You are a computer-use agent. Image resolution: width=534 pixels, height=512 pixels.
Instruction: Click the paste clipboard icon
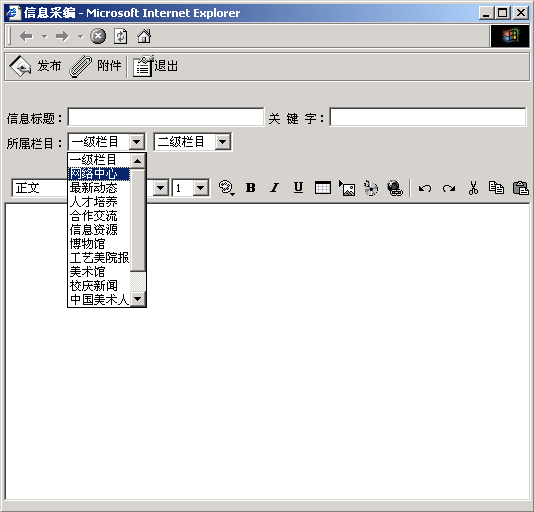pos(520,188)
